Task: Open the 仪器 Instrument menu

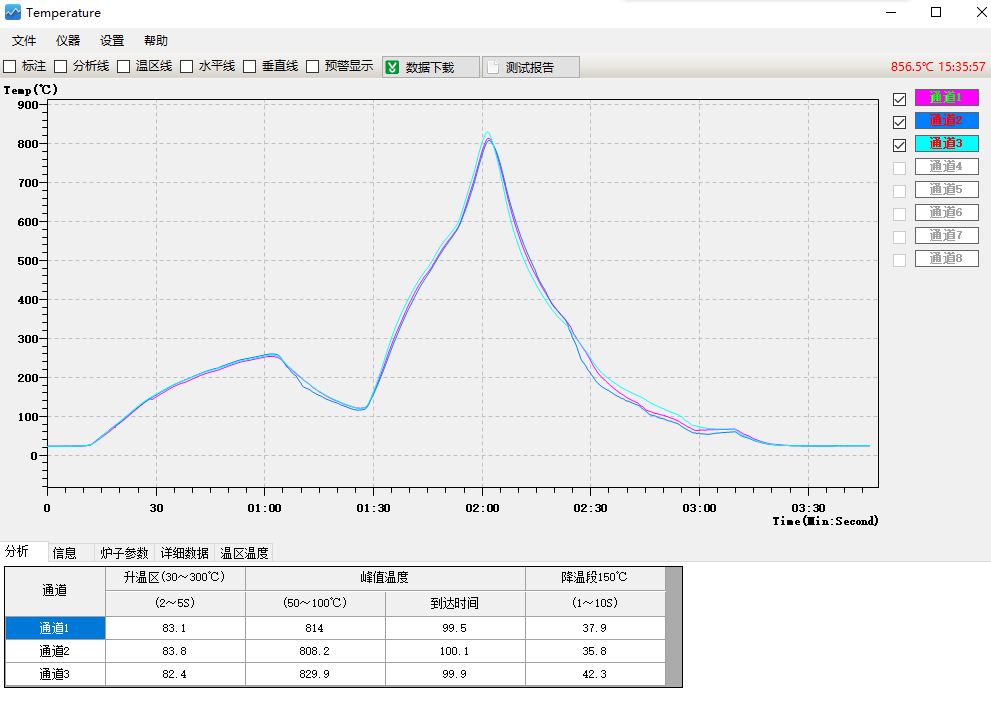Action: 67,40
